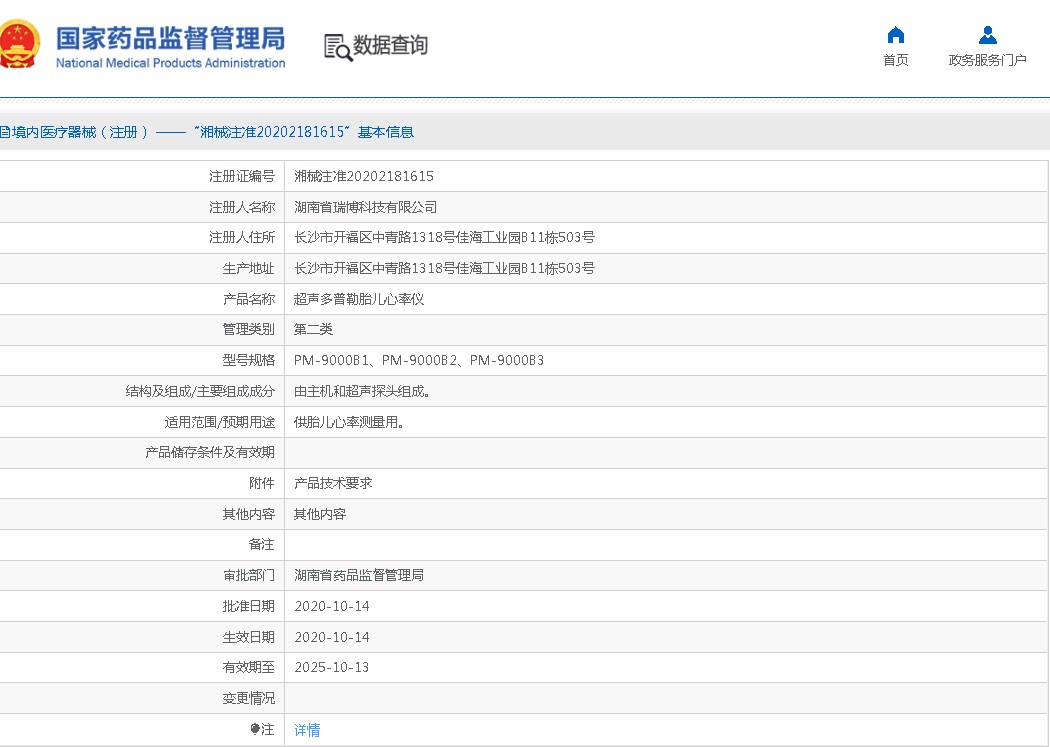Click the 产品名称 label
Viewport: 1050px width, 747px height.
248,299
